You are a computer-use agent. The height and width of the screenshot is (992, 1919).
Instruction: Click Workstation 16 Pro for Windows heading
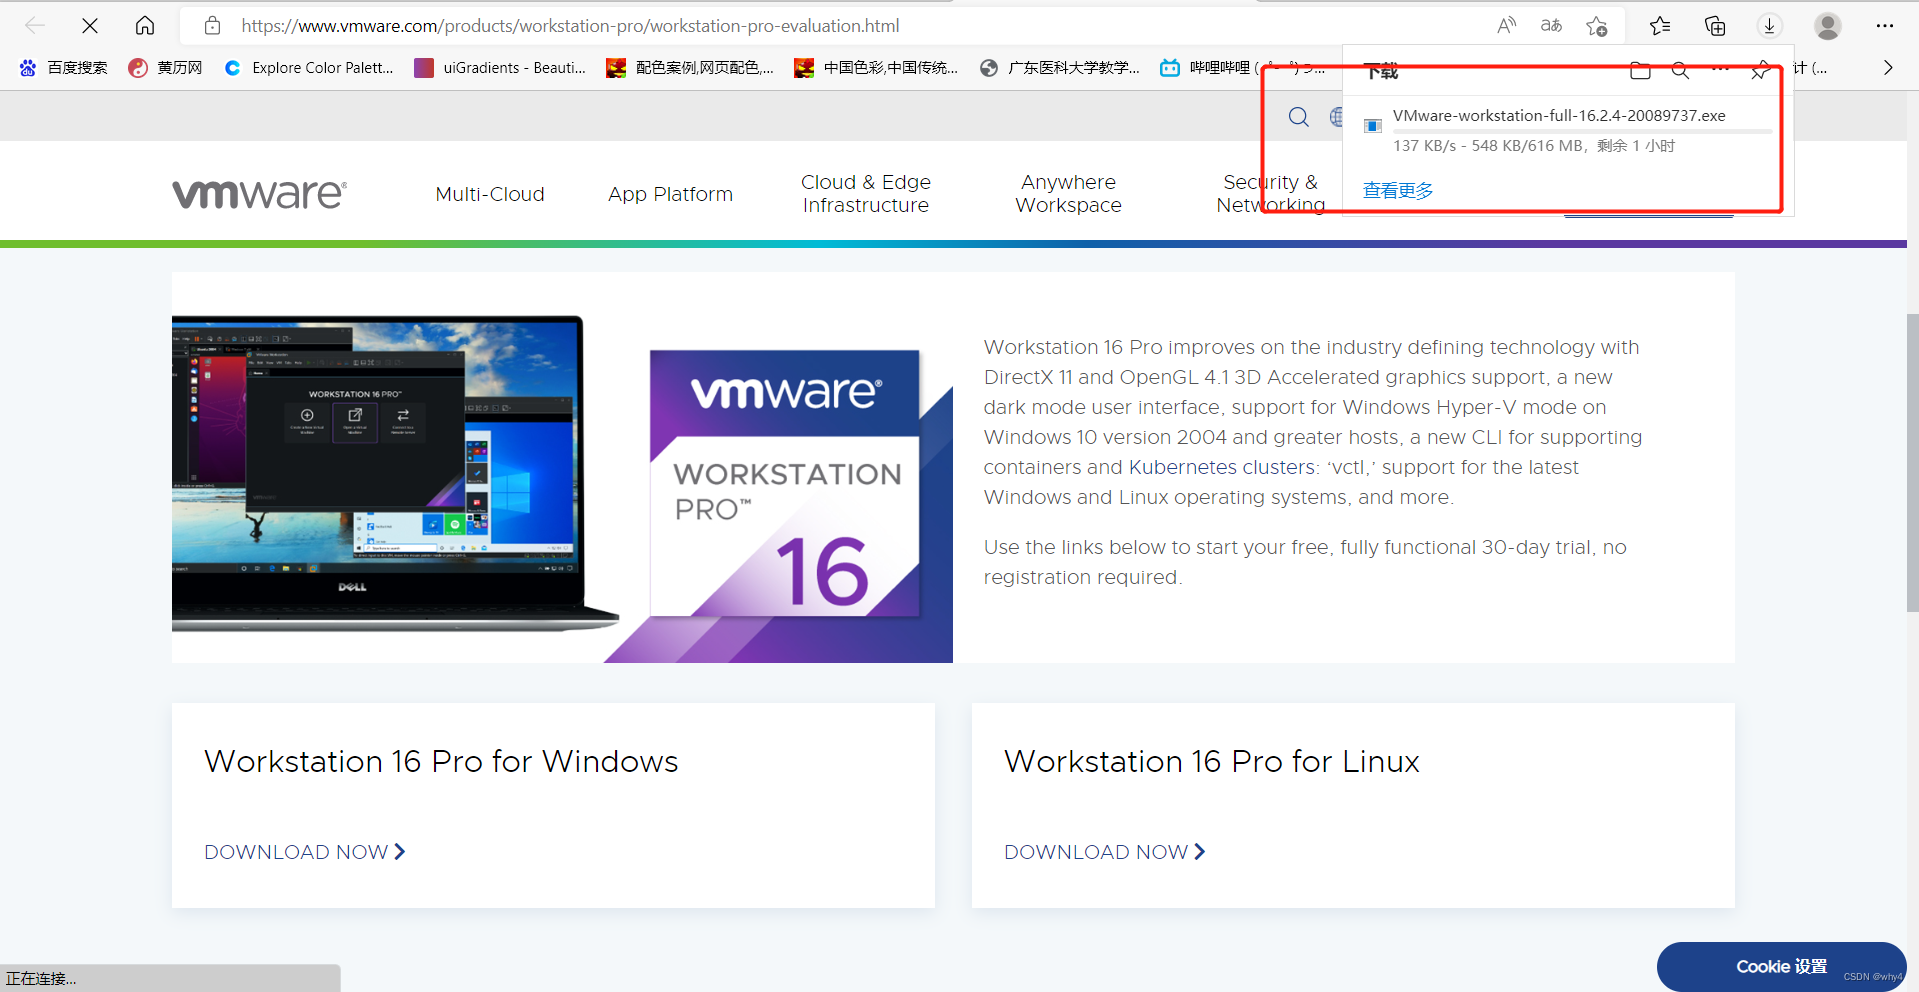[441, 762]
